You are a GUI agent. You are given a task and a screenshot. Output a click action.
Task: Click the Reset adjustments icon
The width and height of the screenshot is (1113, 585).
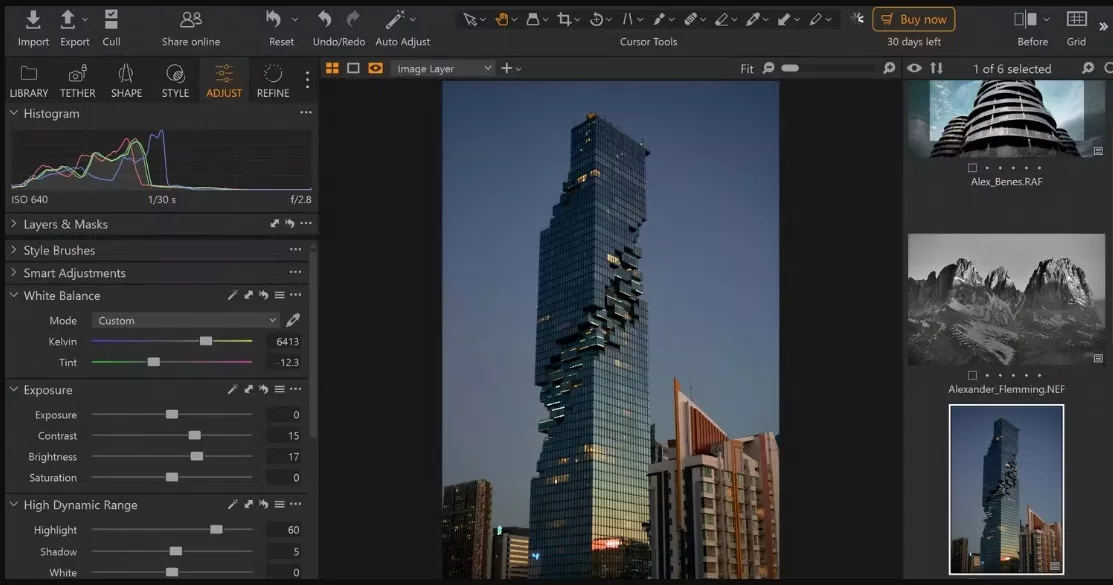[x=274, y=20]
